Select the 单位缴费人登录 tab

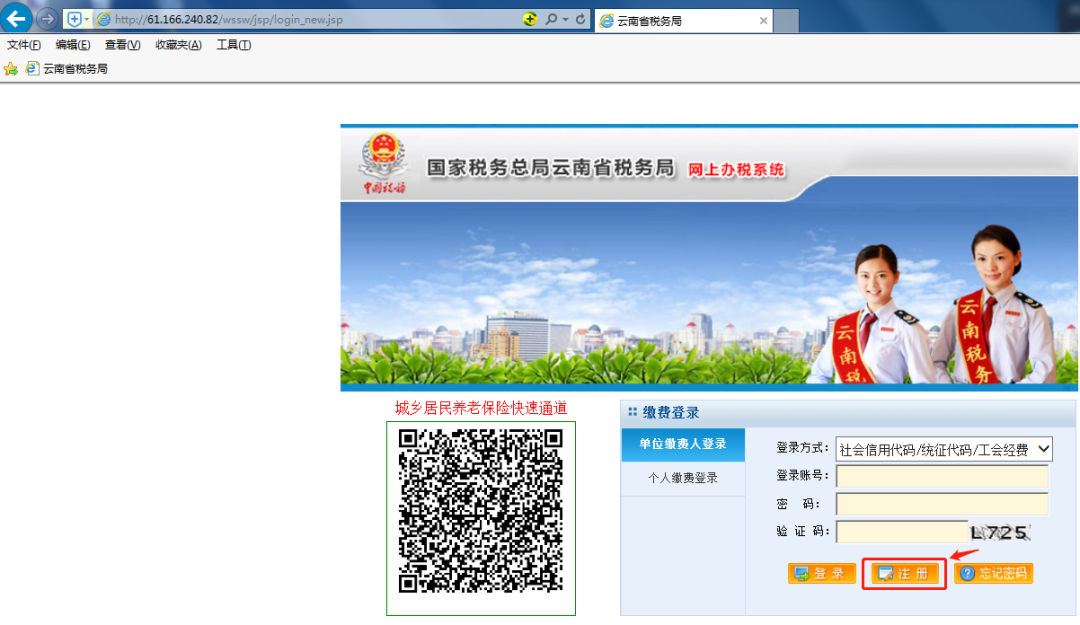click(x=683, y=444)
